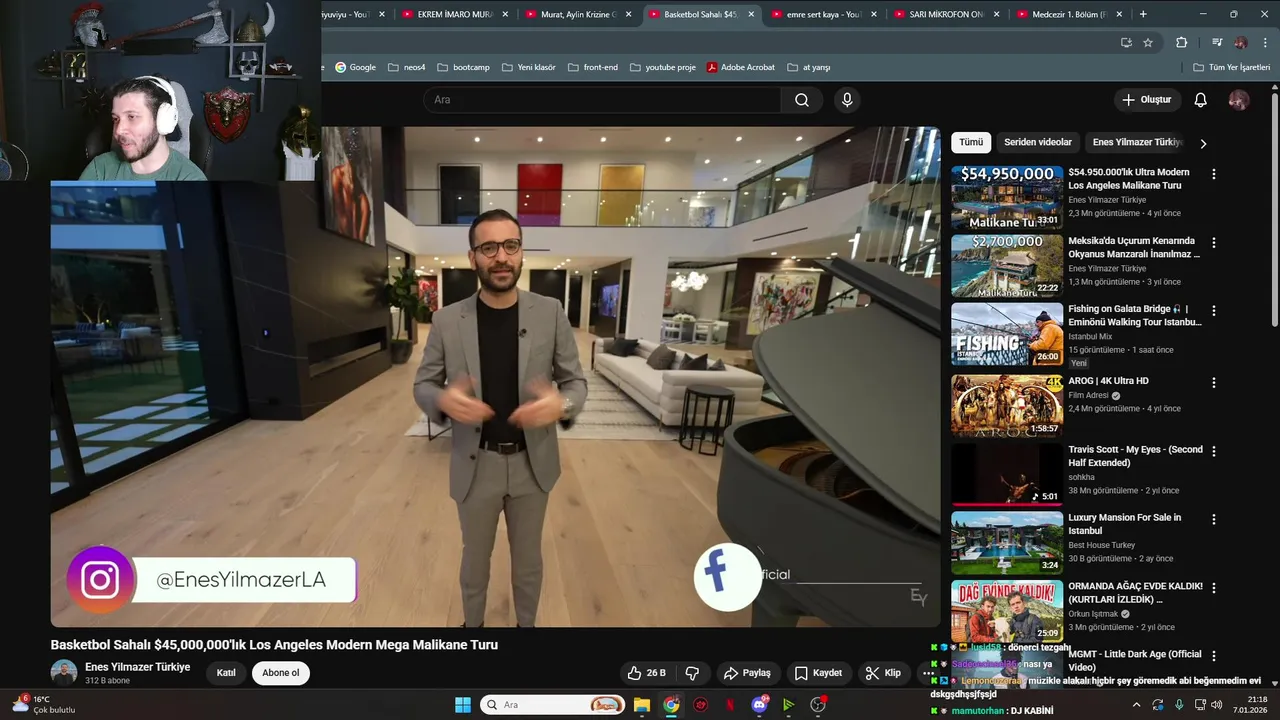
Task: Open the neos4 bookmarks folder
Action: coord(406,67)
